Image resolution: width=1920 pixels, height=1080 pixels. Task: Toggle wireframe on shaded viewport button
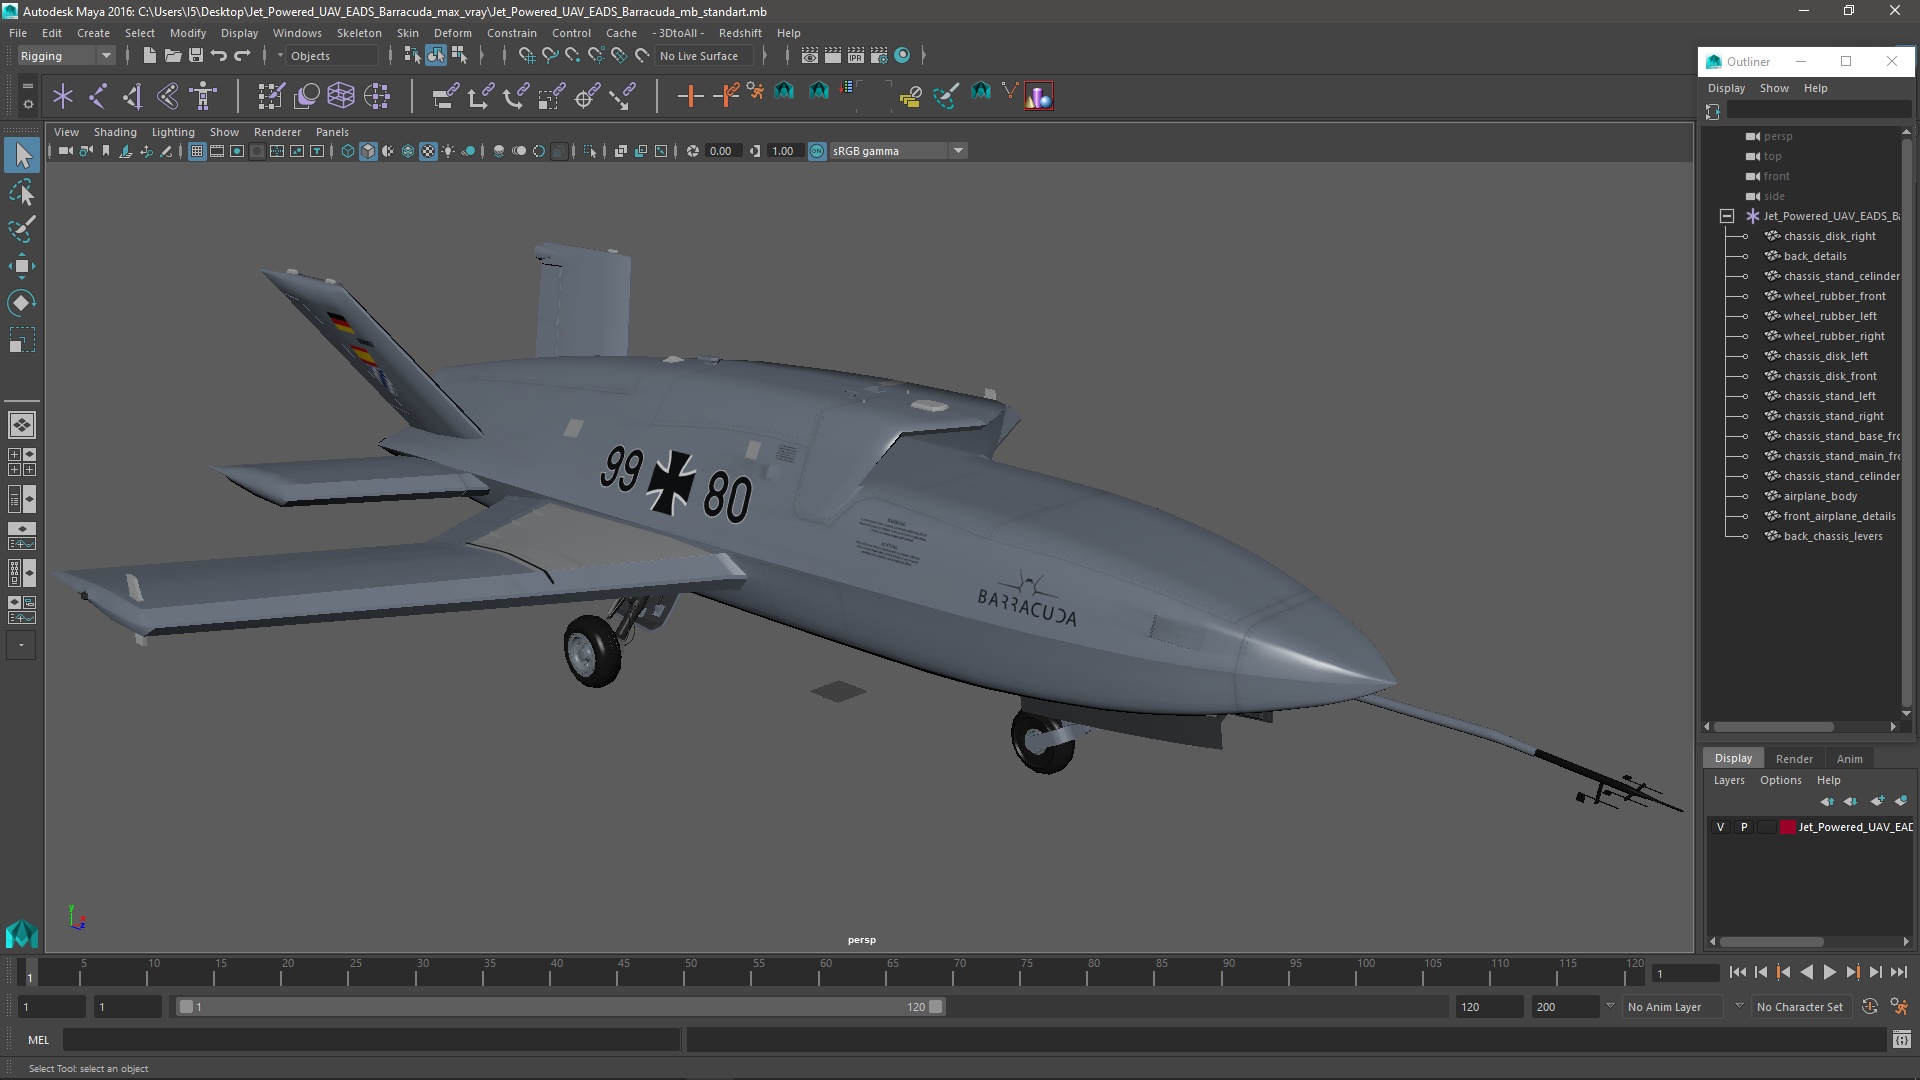click(x=408, y=151)
